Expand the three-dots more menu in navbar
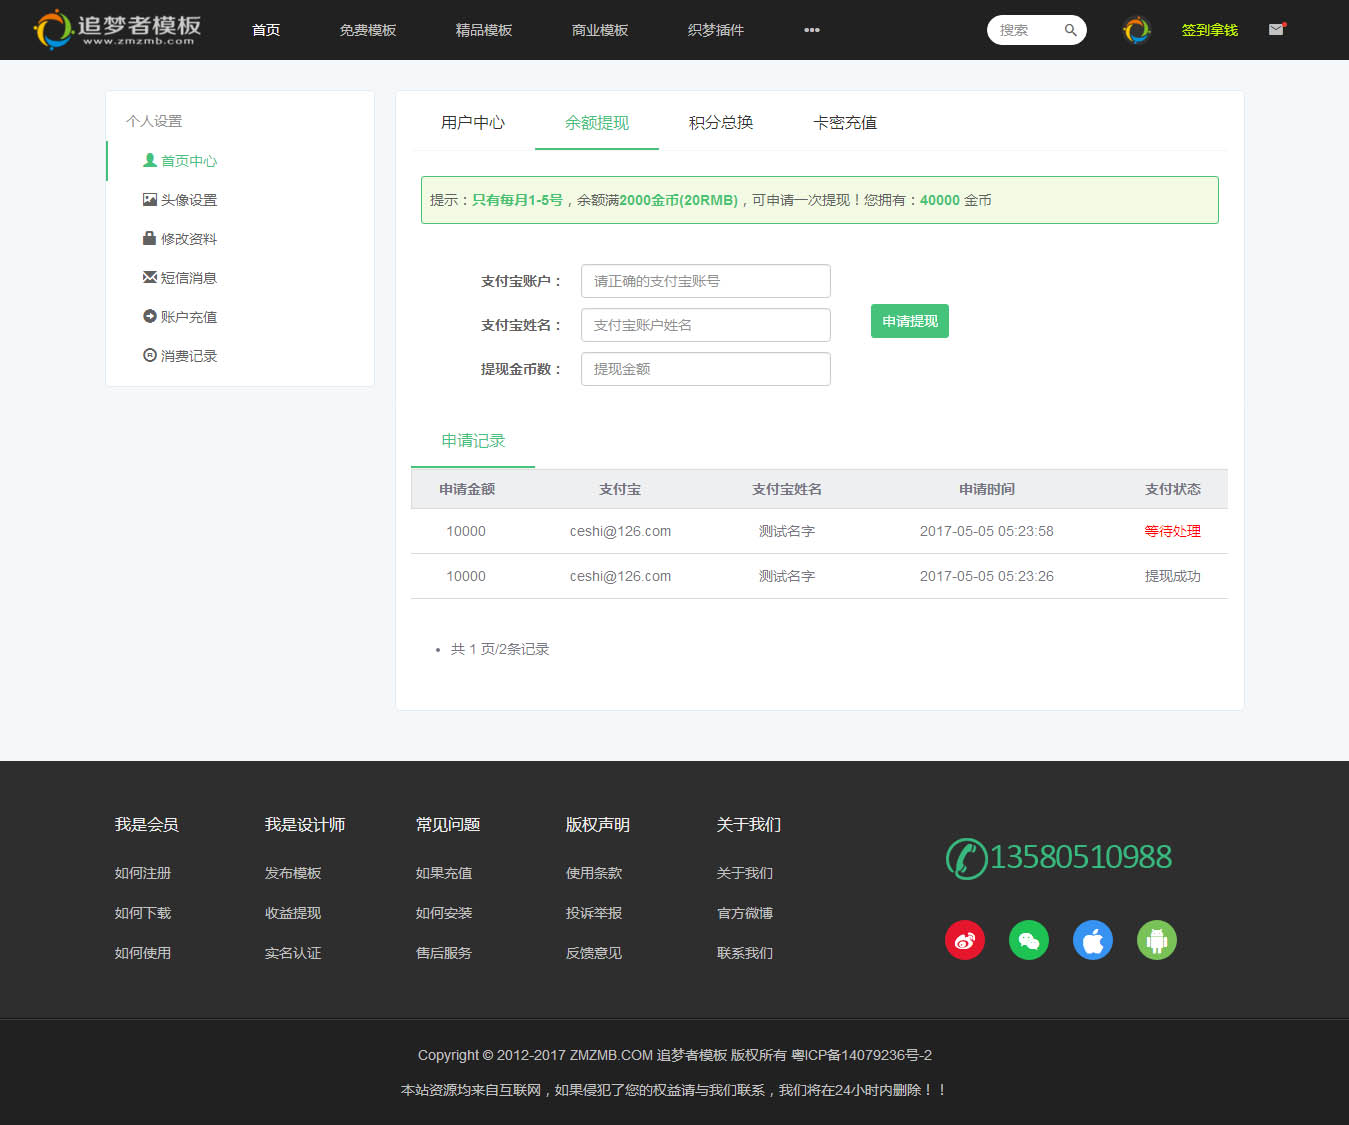 coord(811,30)
